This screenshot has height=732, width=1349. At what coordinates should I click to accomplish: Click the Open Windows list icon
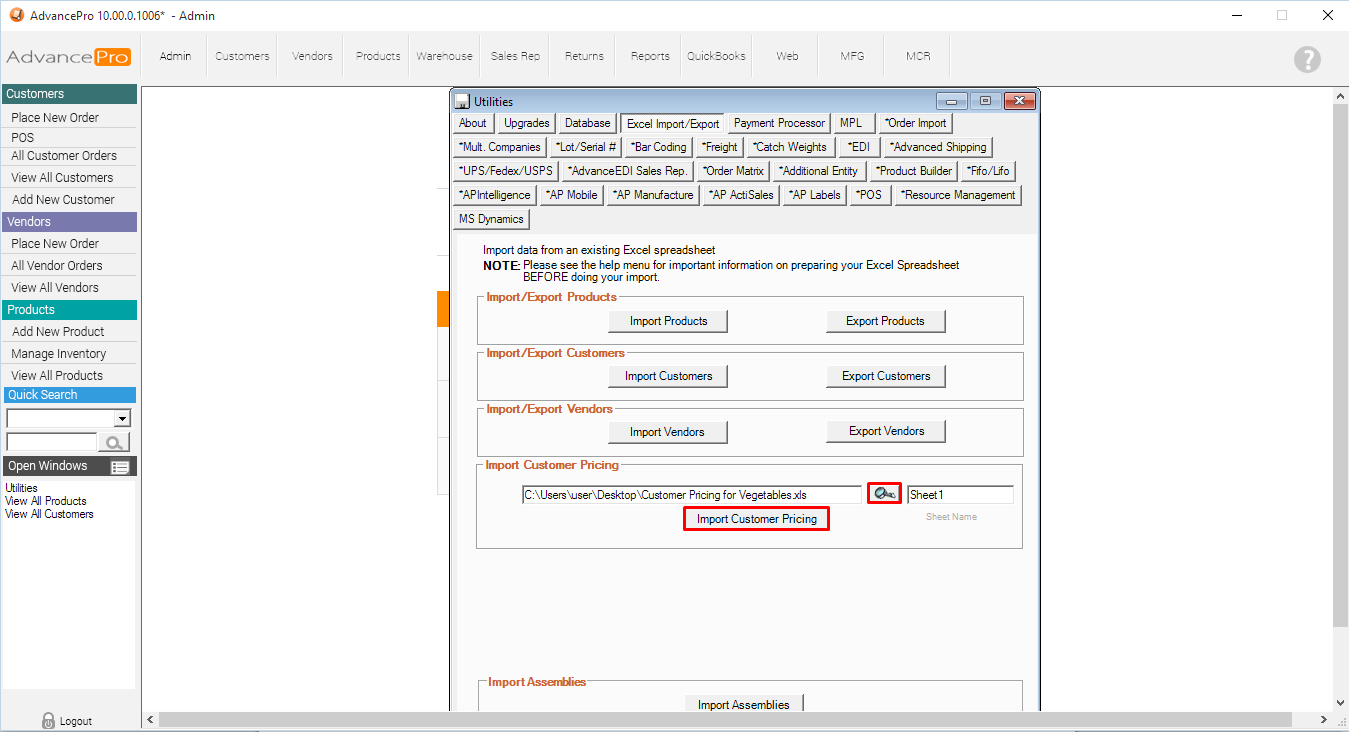(x=120, y=467)
